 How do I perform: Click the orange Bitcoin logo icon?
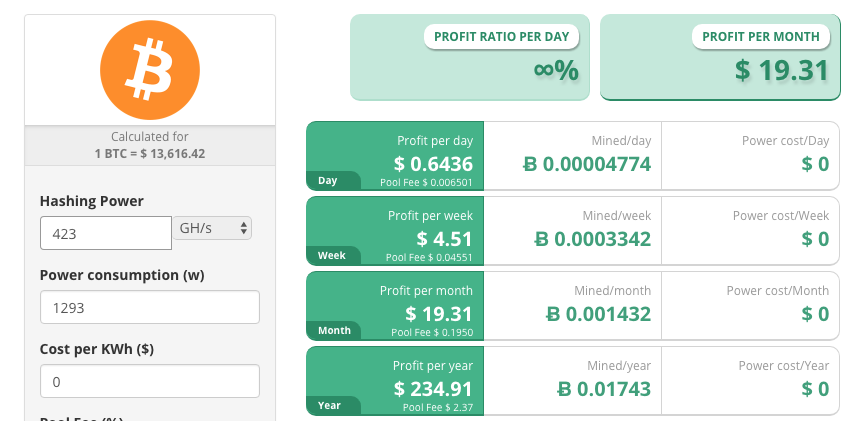[x=150, y=69]
